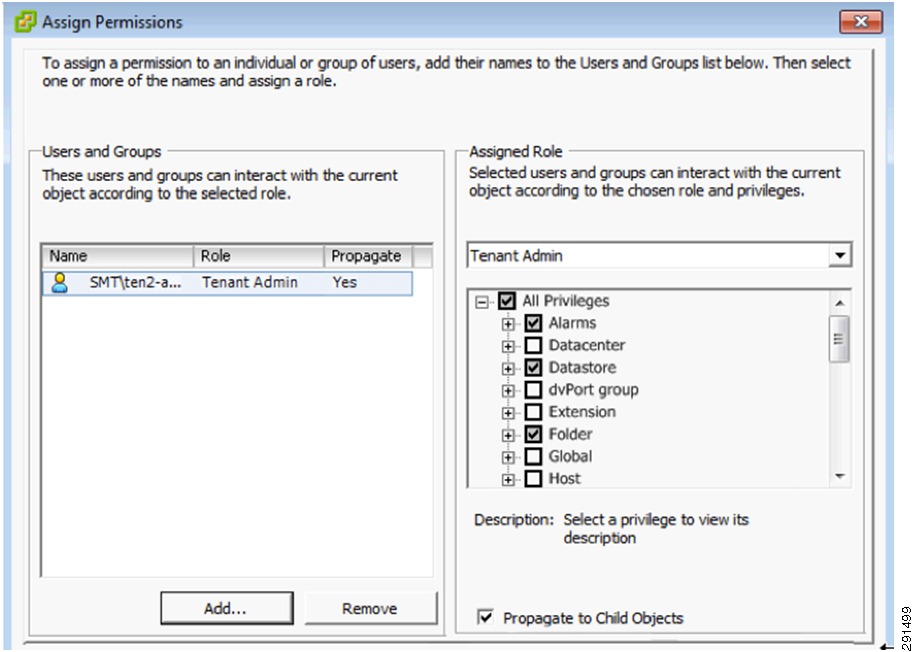Open the Tenant Admin role dropdown

click(839, 255)
